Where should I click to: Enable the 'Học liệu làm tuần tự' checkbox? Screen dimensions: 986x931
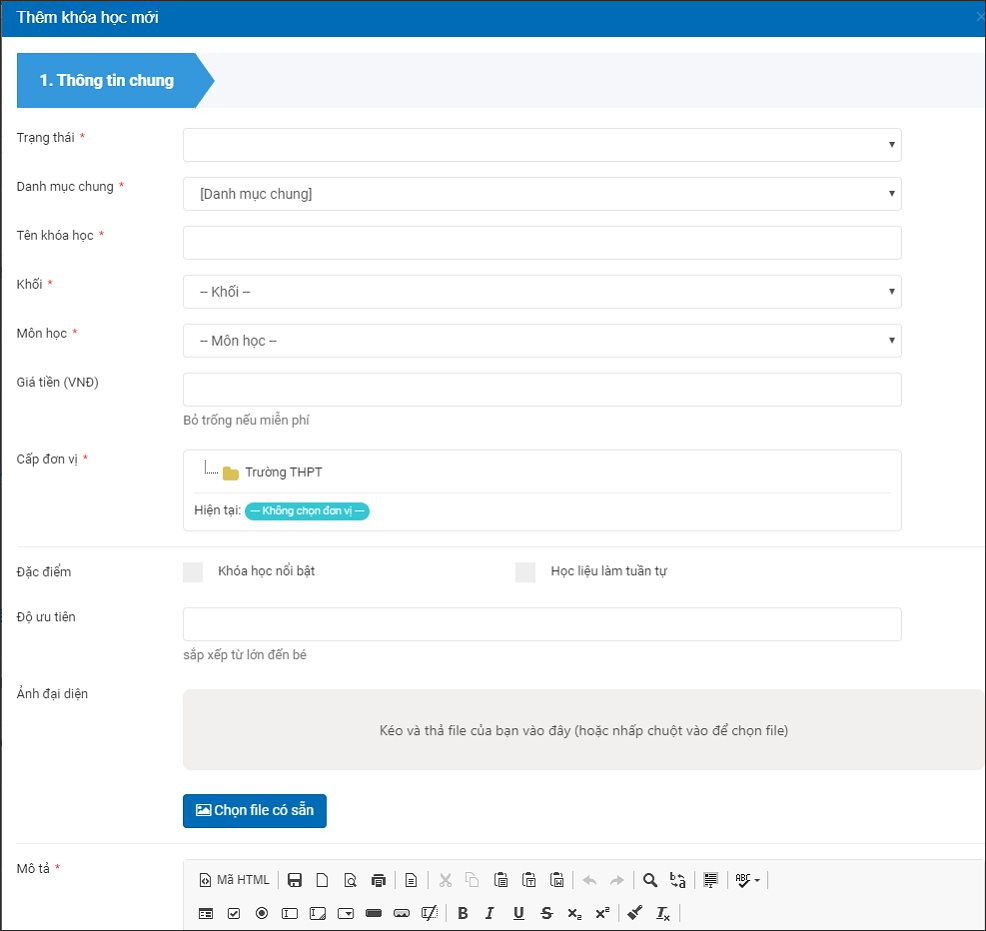tap(525, 572)
